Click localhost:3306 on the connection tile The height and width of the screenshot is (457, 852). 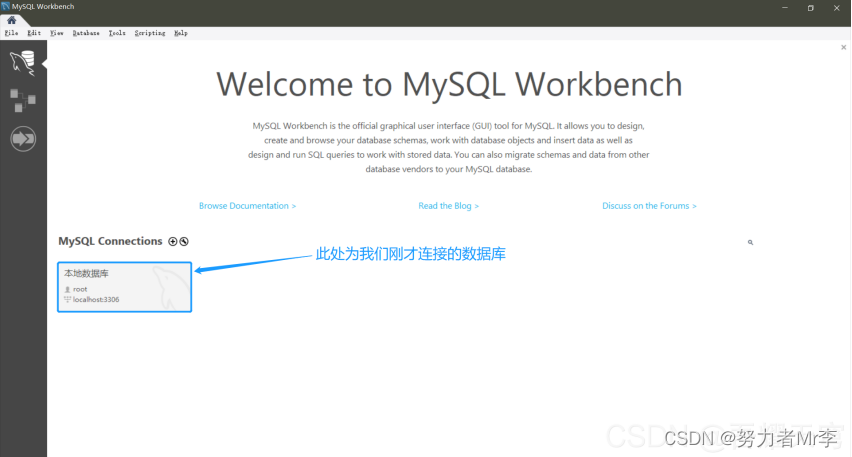pos(96,299)
